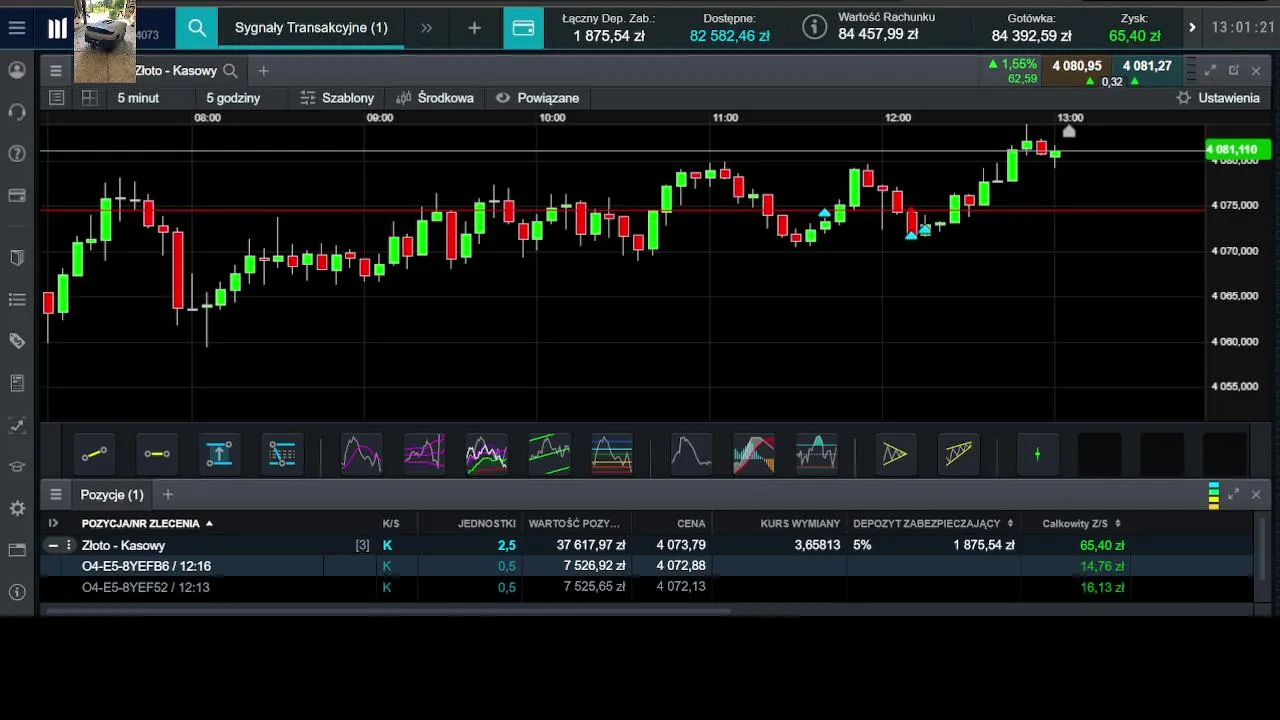The height and width of the screenshot is (720, 1280).
Task: Toggle the chart grid layout icon
Action: pos(89,98)
